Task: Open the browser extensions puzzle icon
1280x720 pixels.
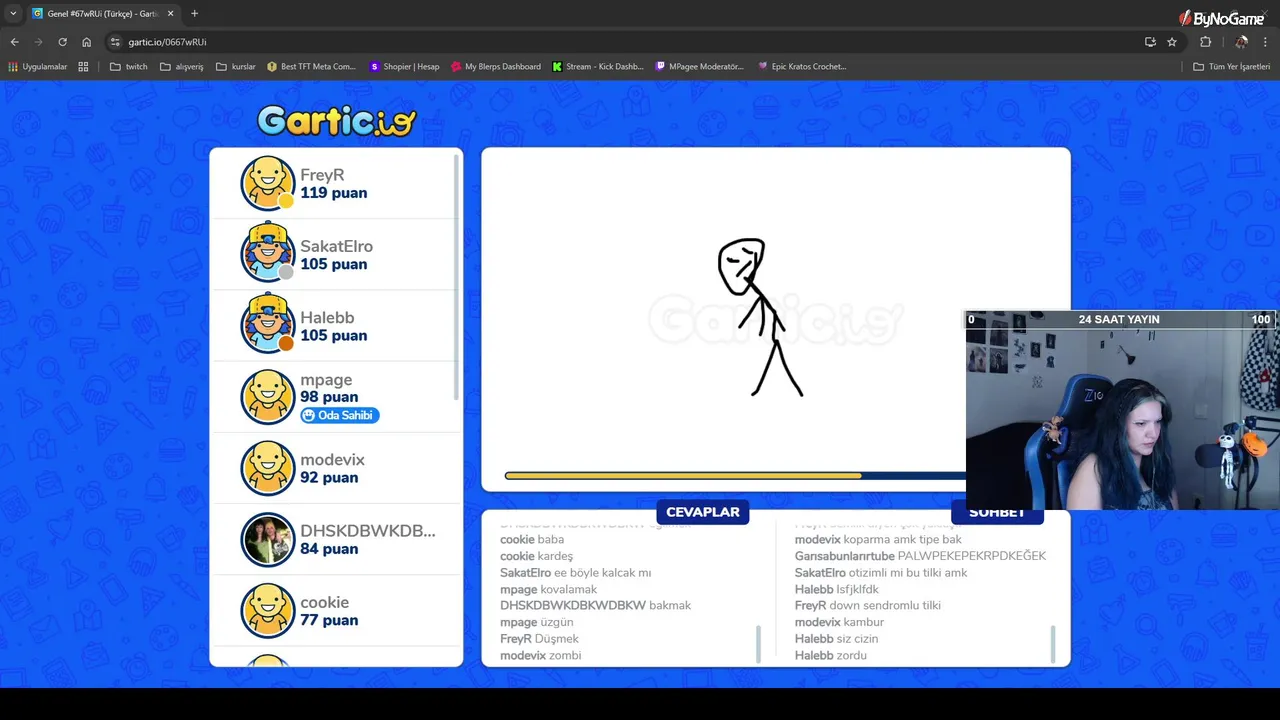Action: [1205, 42]
